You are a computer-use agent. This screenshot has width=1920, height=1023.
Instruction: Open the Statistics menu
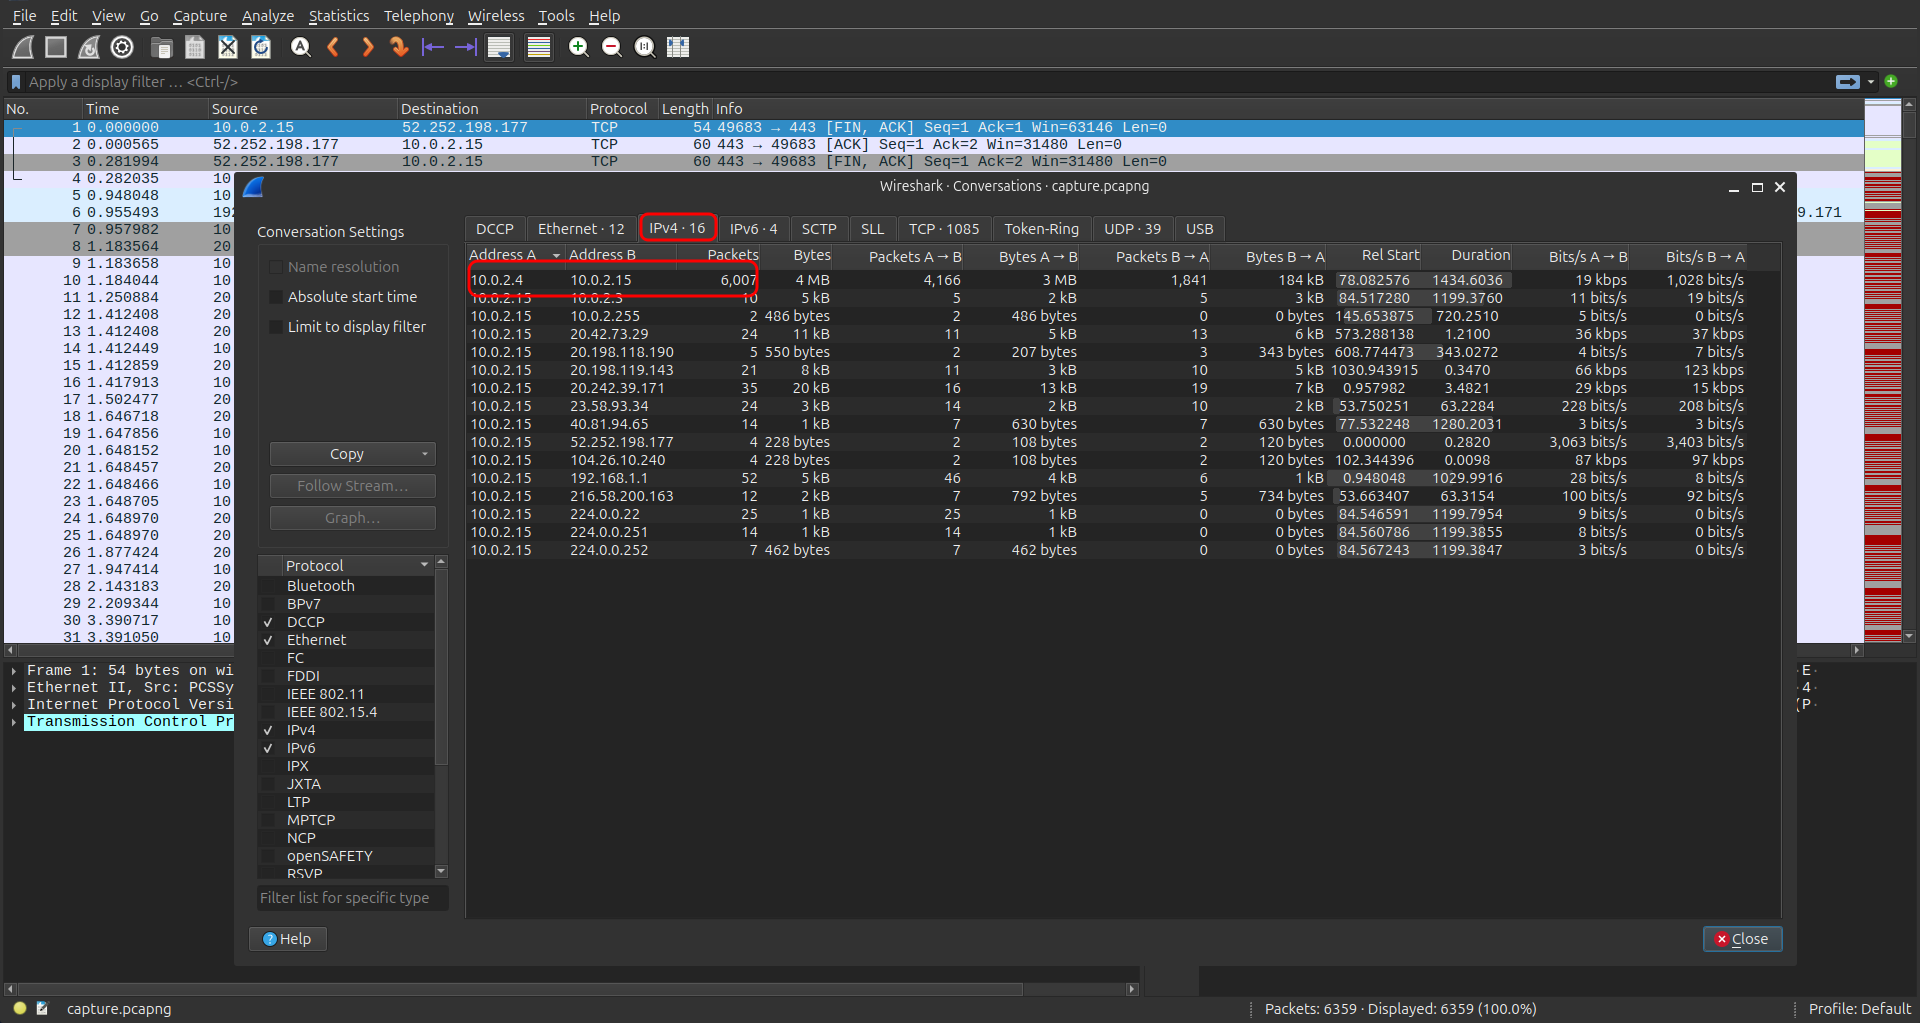coord(338,16)
